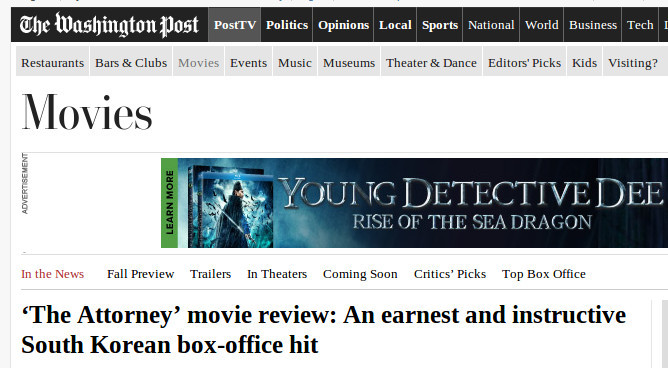Select Local in top navigation
Viewport: 668px width, 368px height.
[x=395, y=25]
